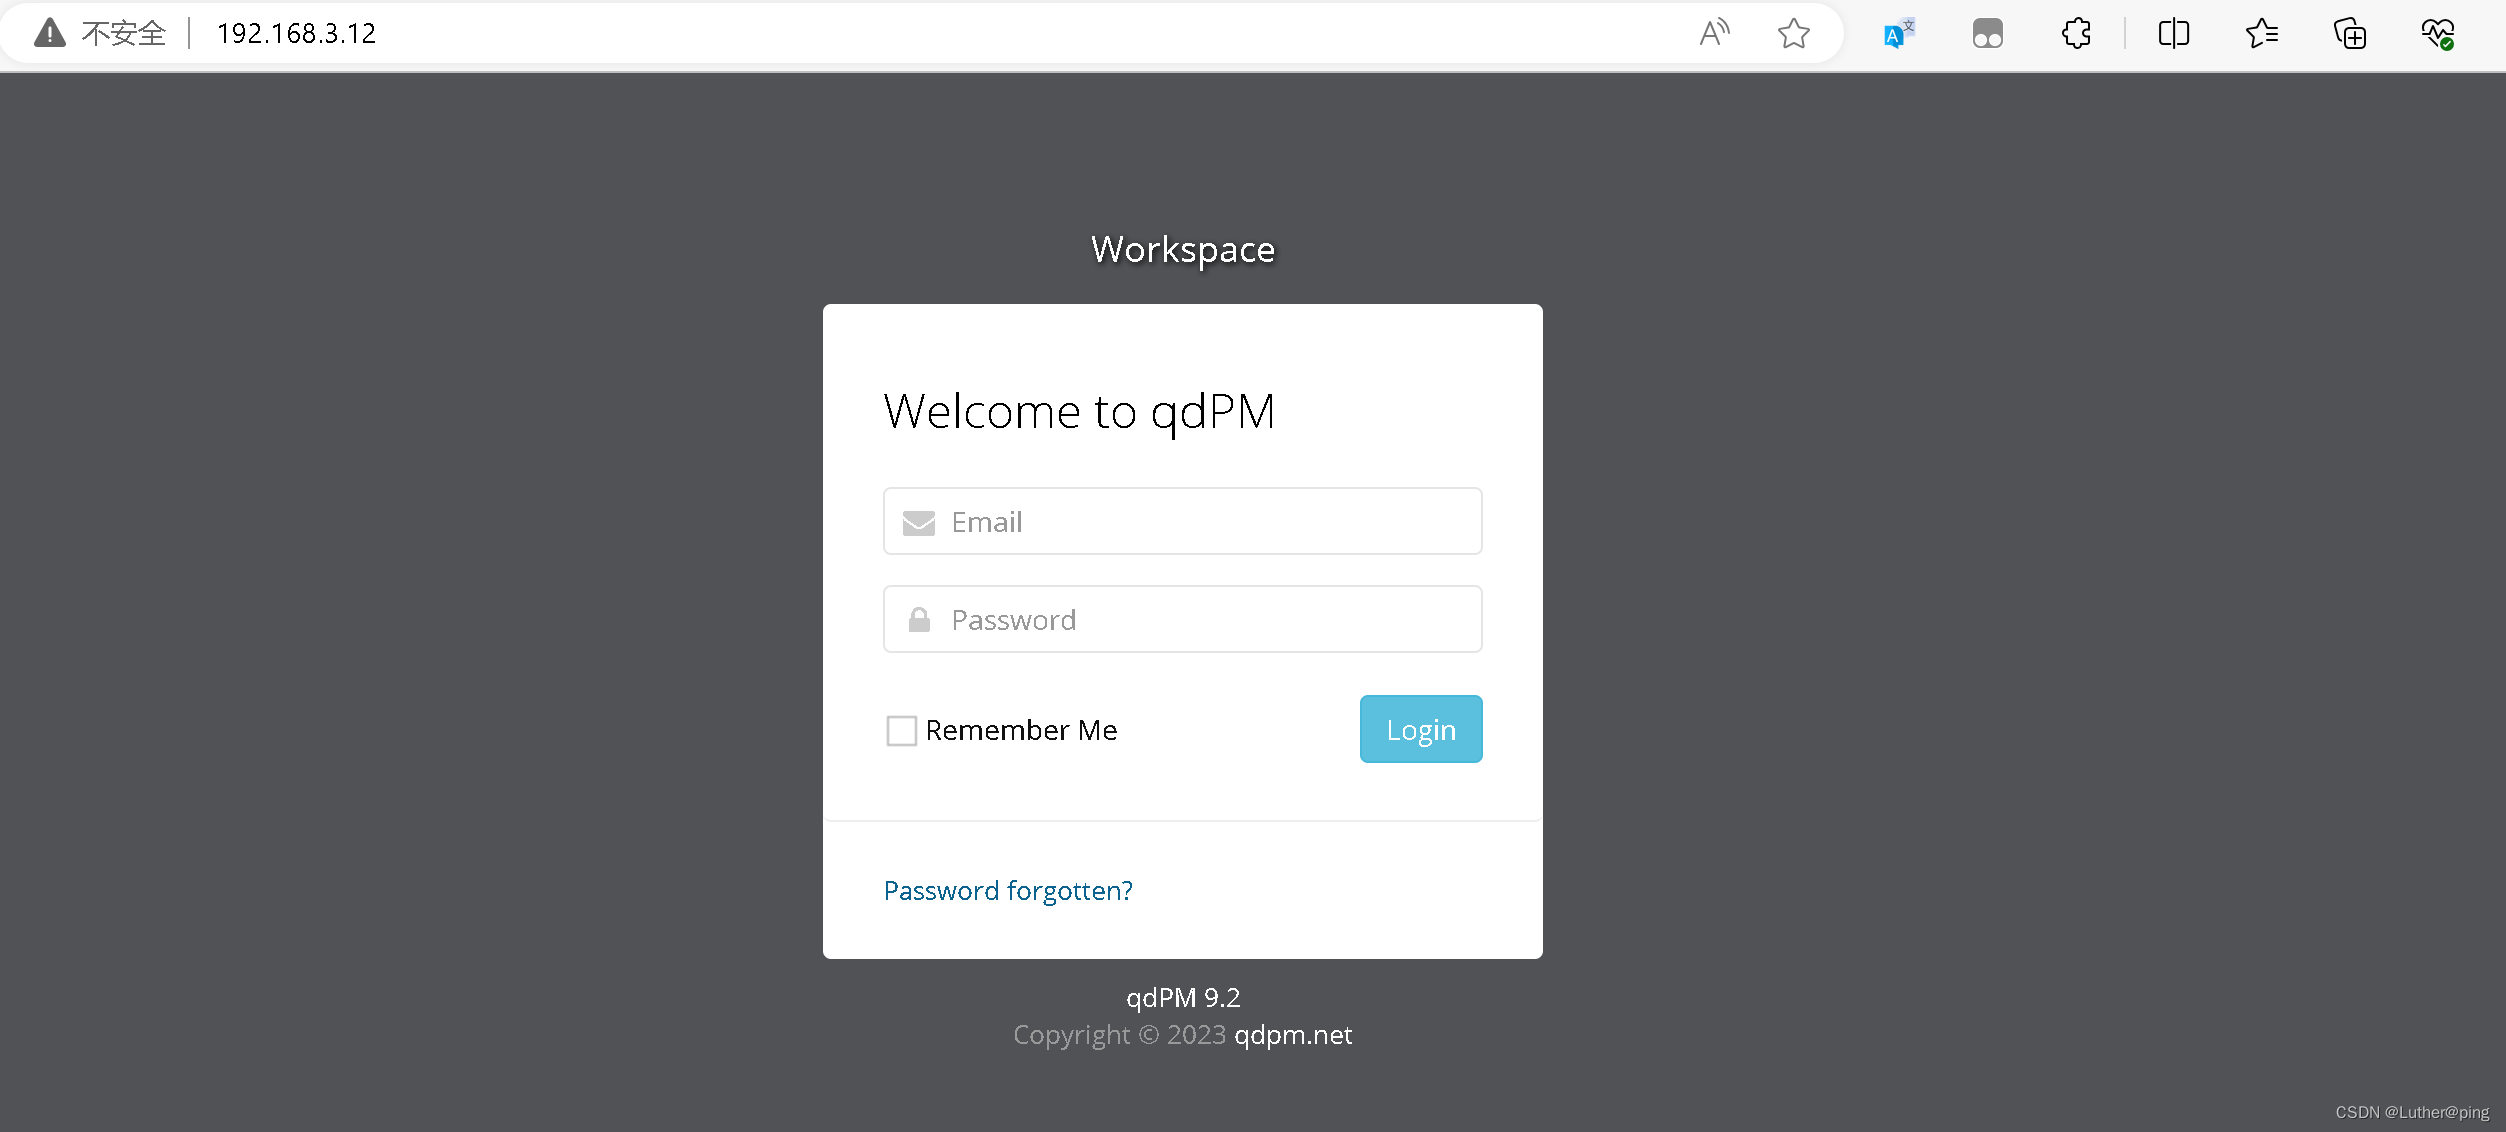Click the 不安全 security label
The image size is (2506, 1132).
pyautogui.click(x=124, y=33)
